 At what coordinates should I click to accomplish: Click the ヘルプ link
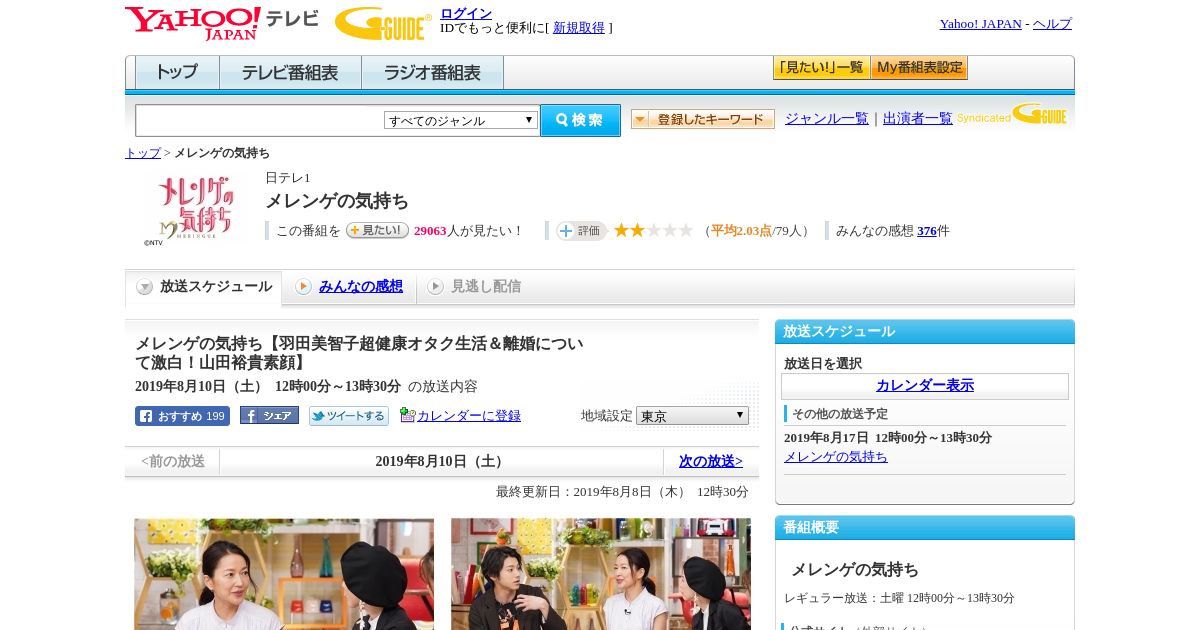[1052, 24]
